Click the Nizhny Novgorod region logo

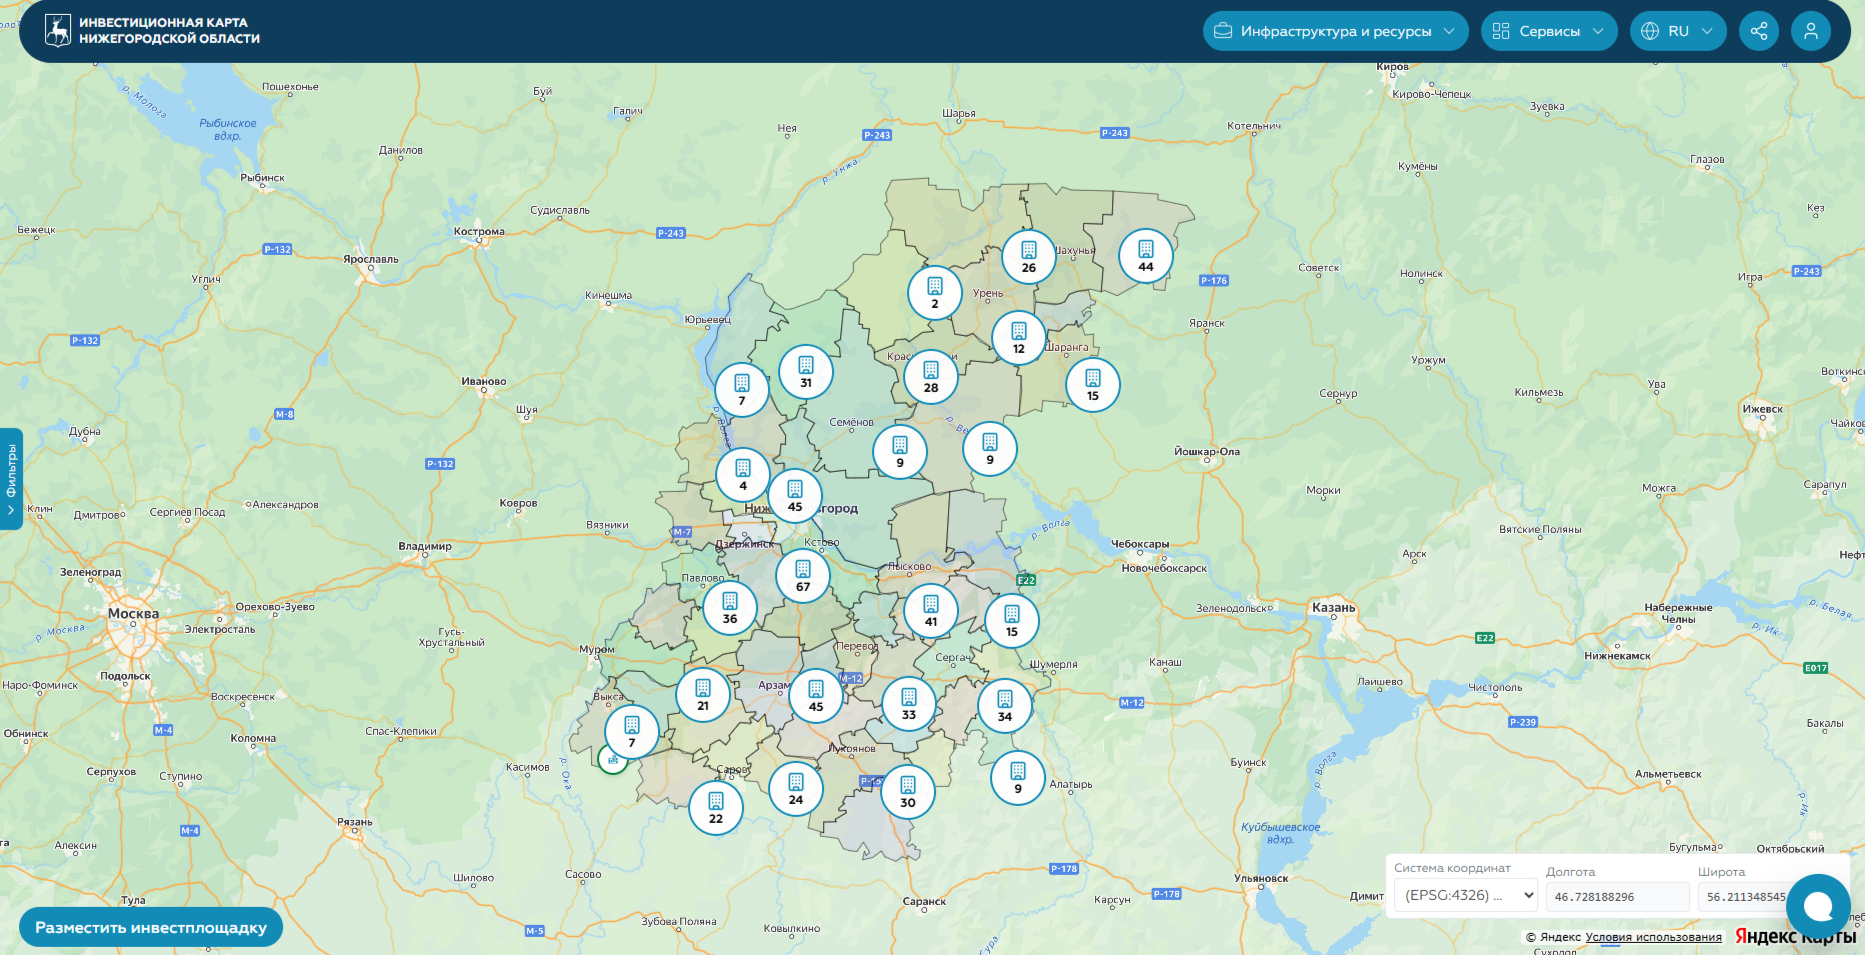click(x=58, y=31)
